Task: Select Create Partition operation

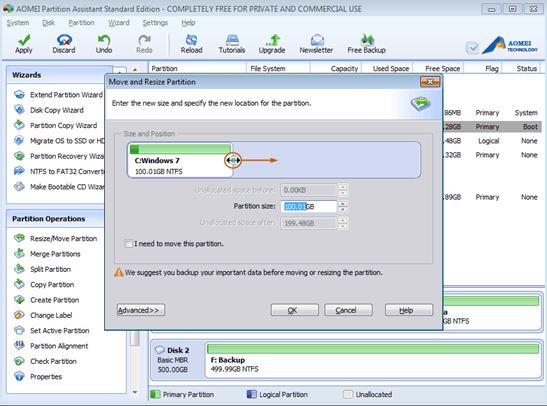Action: 47,300
